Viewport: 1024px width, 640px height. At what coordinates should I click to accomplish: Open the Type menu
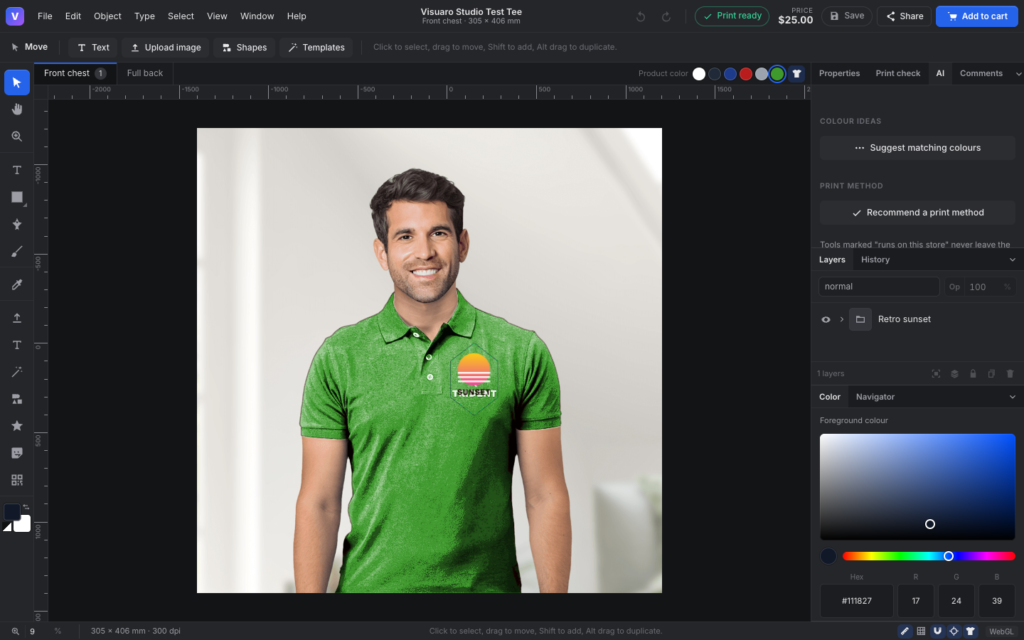click(144, 16)
